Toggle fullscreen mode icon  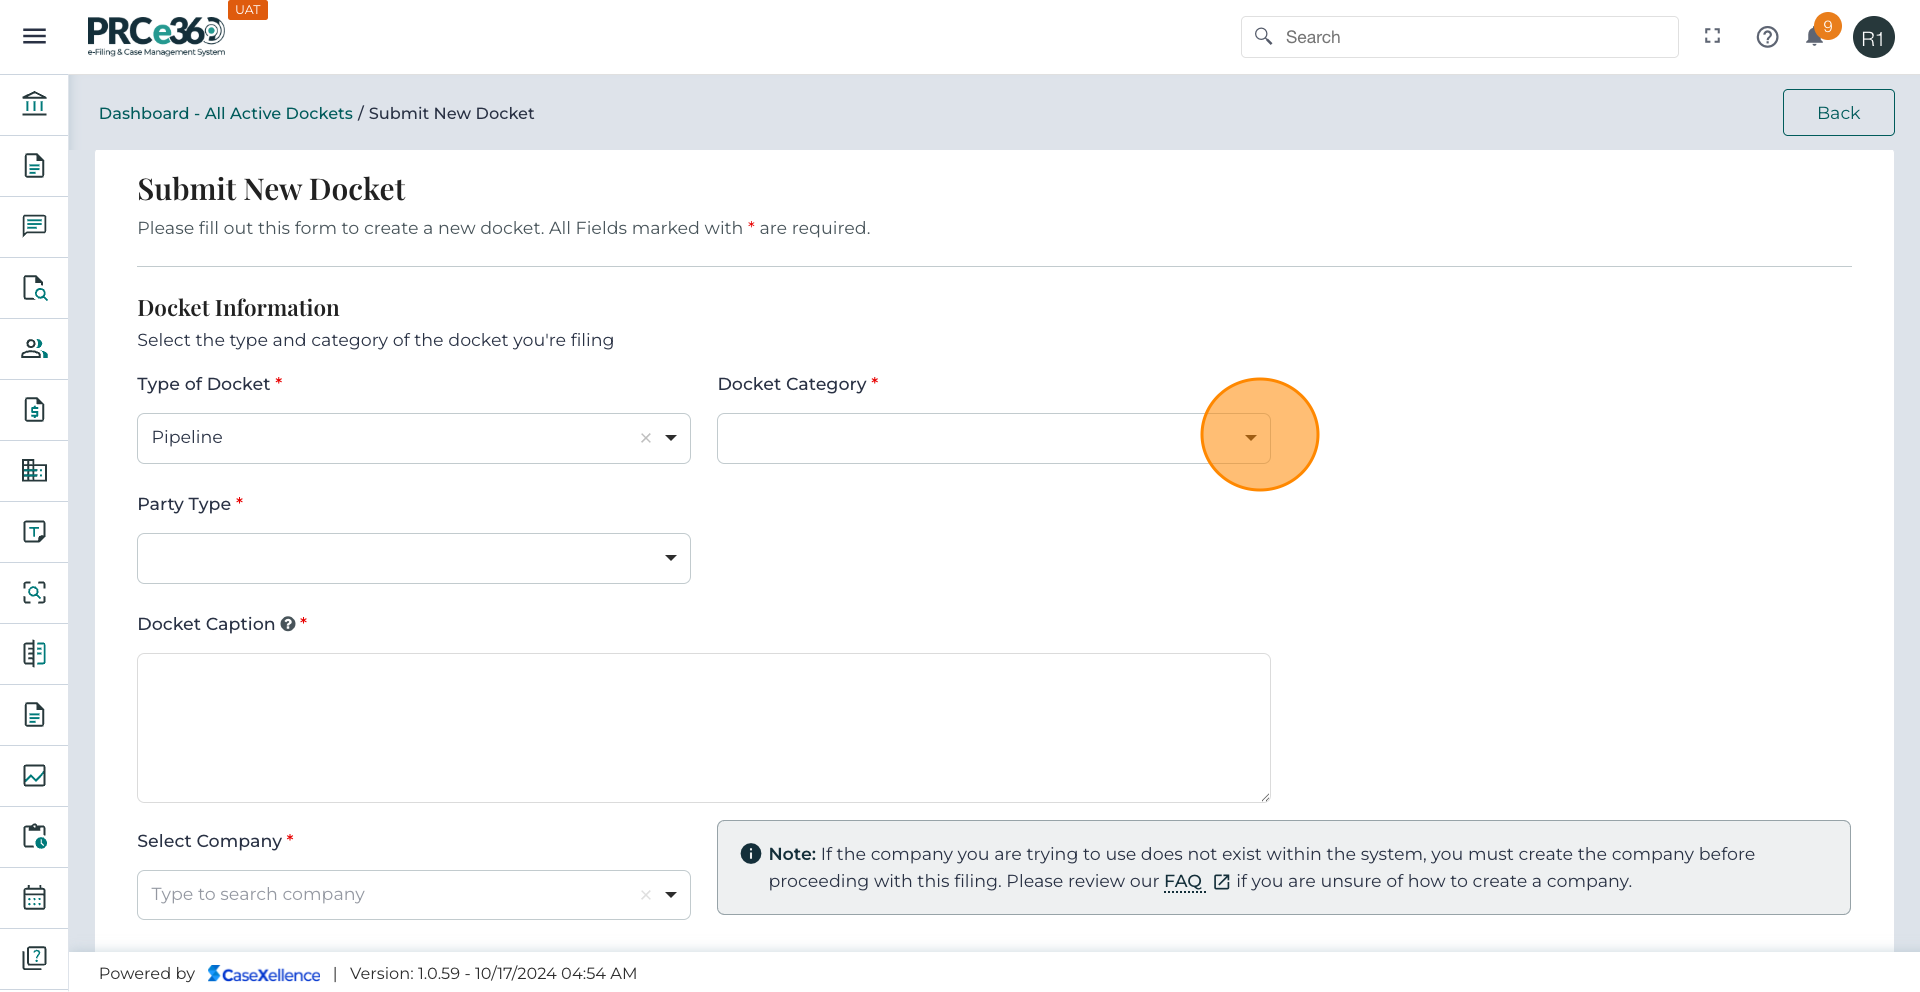pos(1712,37)
